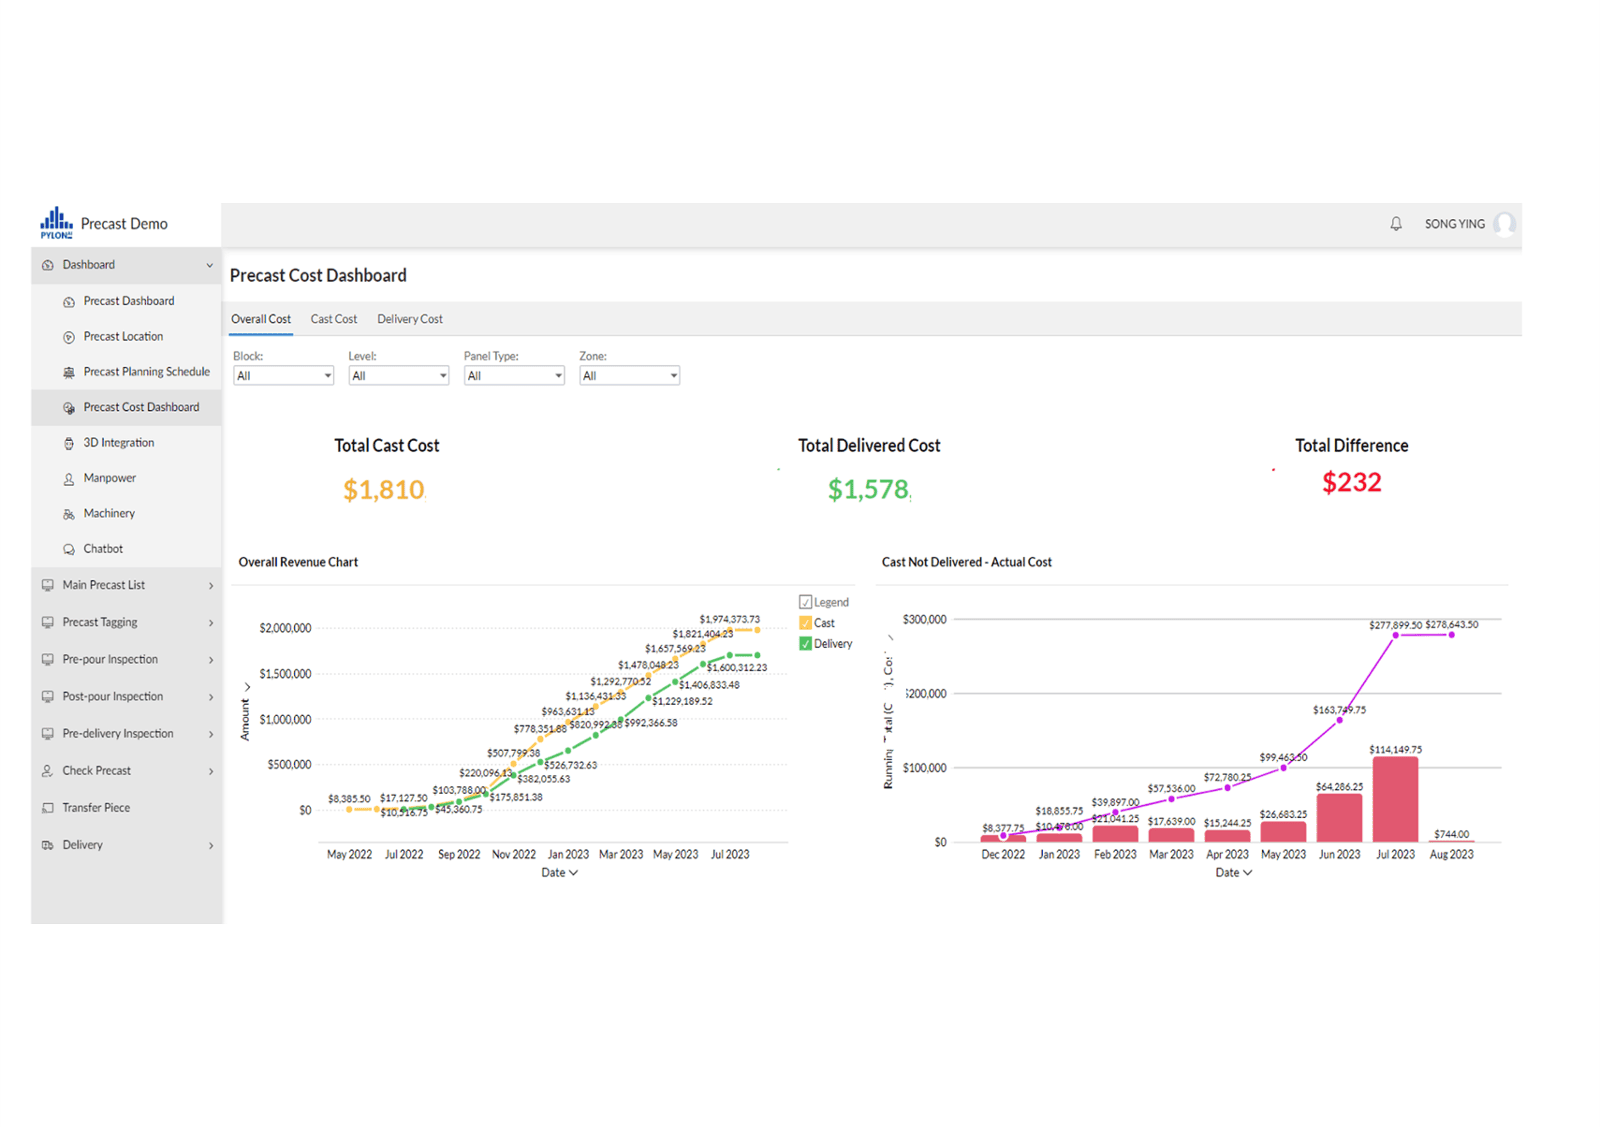This screenshot has width=1600, height=1127.
Task: Expand the Pre-pour Inspection chevron
Action: pyautogui.click(x=211, y=660)
